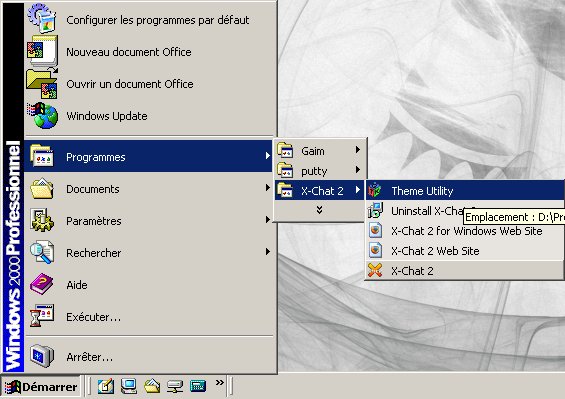Click the X-Chat 2 Web Site icon
The width and height of the screenshot is (565, 399).
click(x=375, y=250)
